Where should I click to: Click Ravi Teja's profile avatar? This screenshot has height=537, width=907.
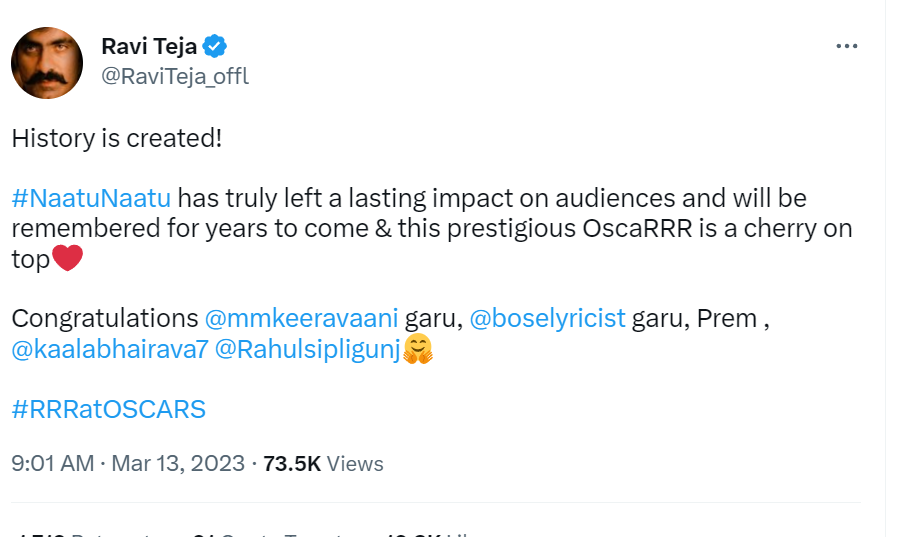47,63
